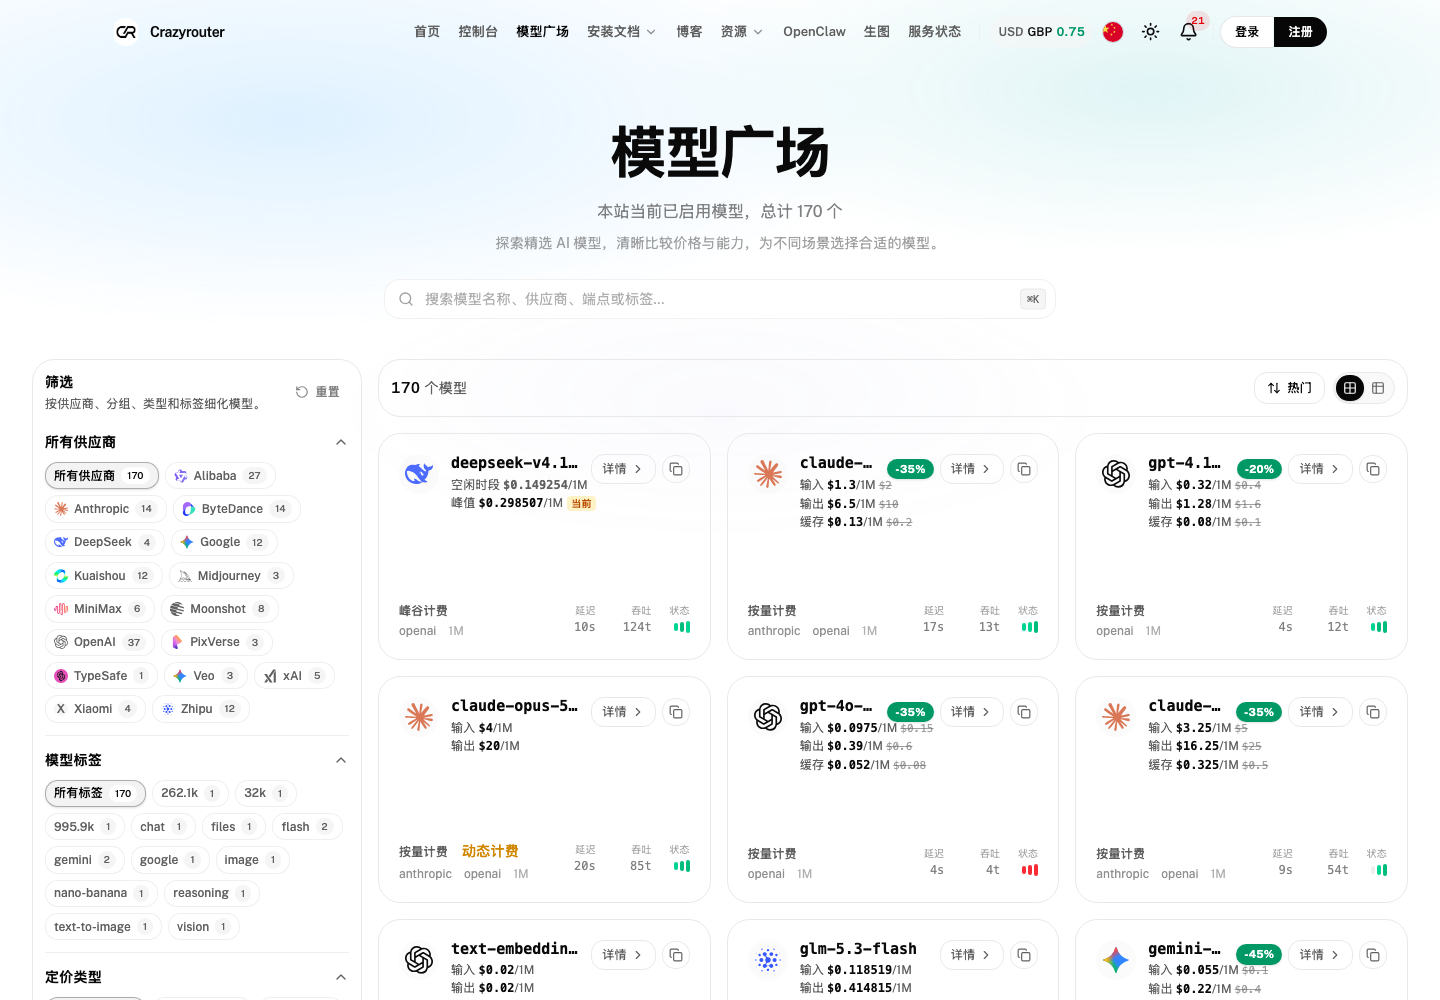
Task: Click the reset icon in the filter panel
Action: [302, 392]
